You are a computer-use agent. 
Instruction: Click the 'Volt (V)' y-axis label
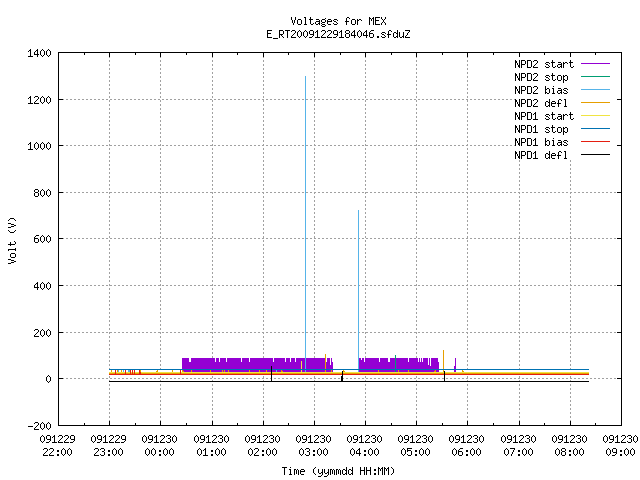click(12, 241)
